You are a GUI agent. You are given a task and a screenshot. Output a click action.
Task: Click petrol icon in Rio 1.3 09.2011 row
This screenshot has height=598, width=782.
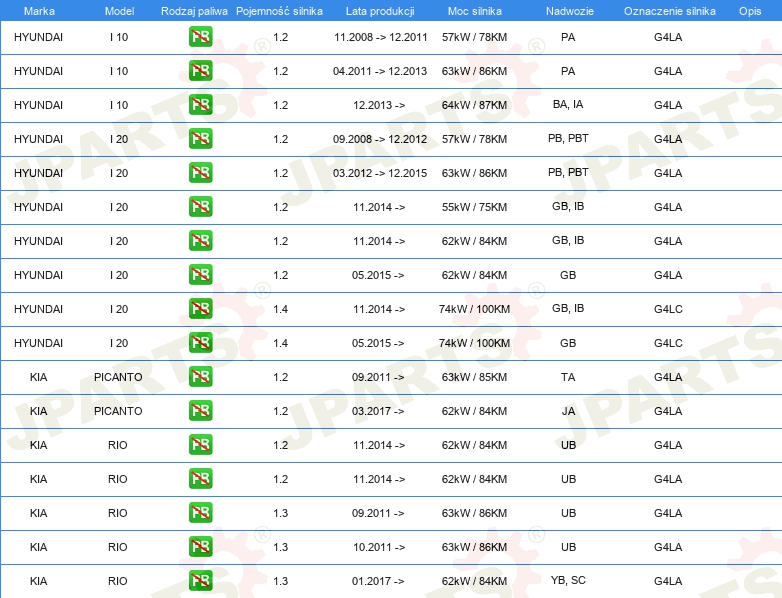[x=200, y=513]
